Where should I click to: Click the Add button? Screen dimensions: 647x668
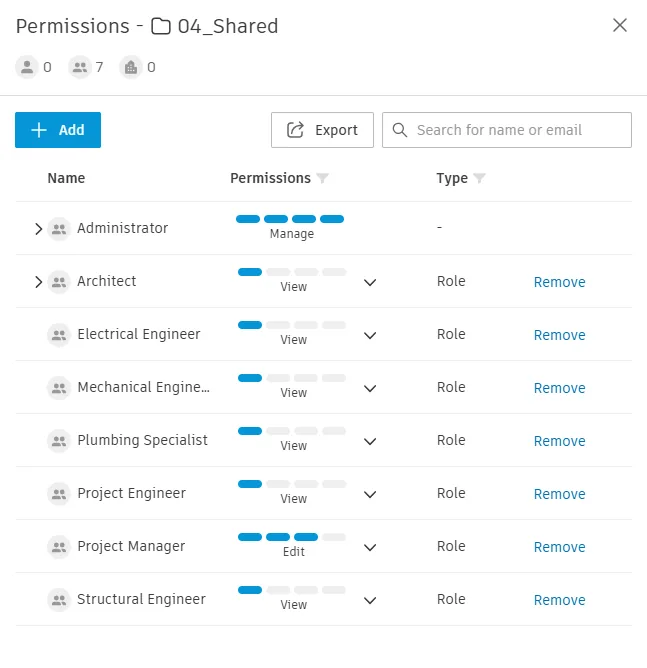58,130
